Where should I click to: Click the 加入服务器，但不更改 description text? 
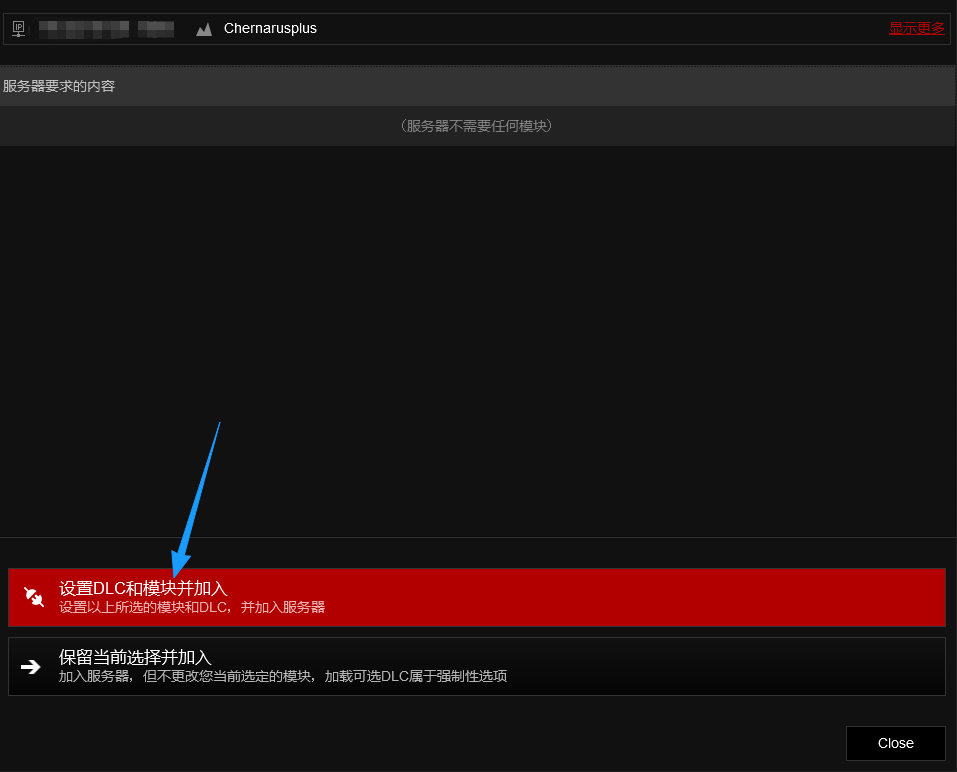click(282, 677)
